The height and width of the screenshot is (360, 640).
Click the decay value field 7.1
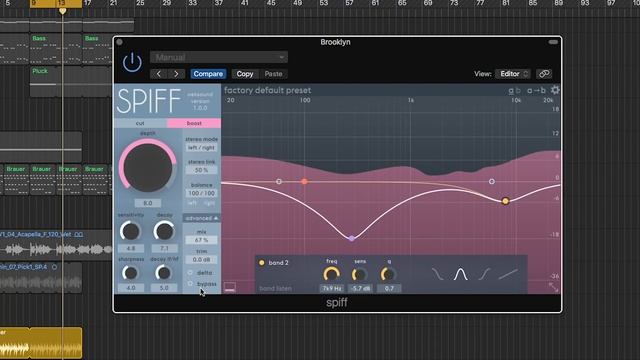164,248
